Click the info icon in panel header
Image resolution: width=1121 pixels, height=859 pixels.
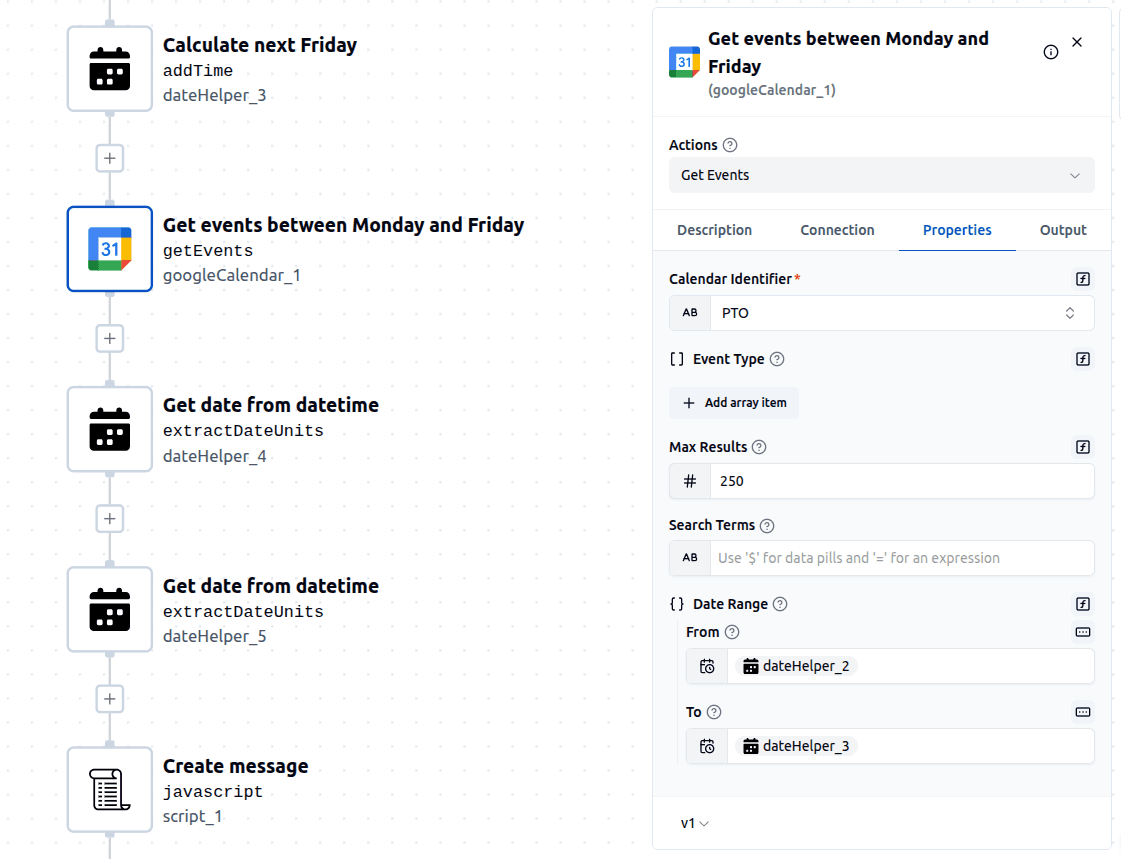tap(1050, 52)
